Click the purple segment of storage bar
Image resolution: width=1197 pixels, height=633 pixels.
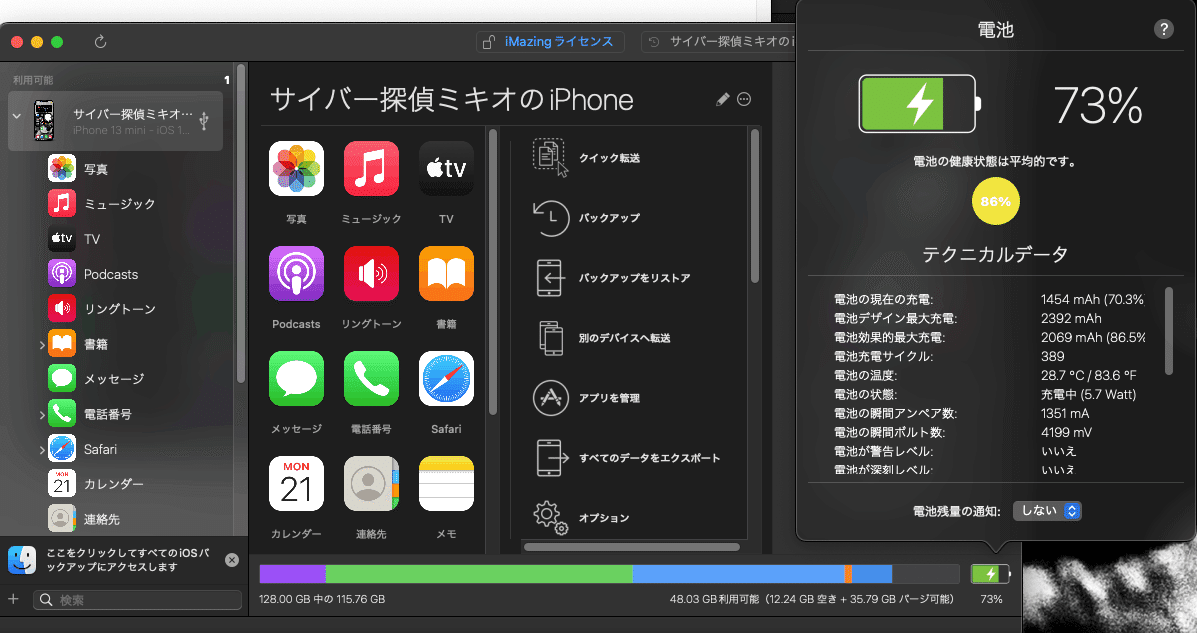coord(292,574)
